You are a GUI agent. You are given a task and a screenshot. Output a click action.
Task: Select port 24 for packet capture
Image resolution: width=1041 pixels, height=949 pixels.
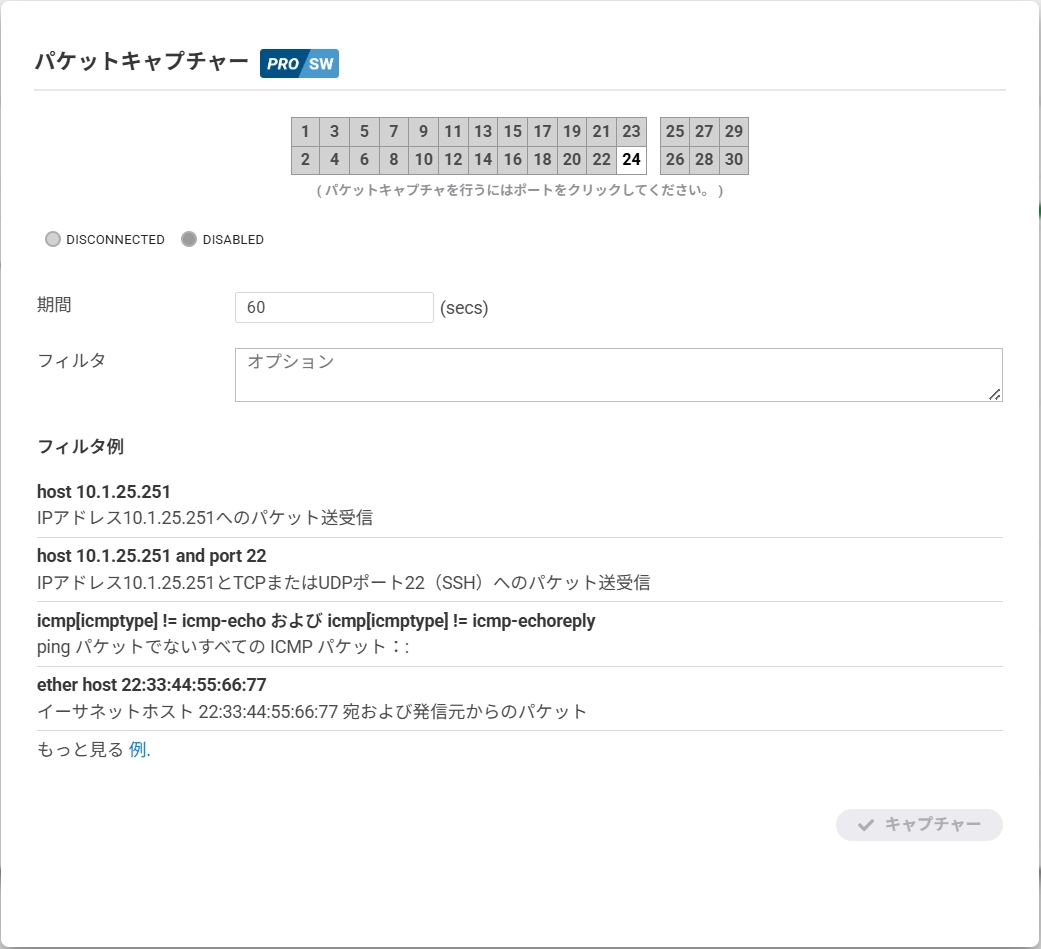coord(631,160)
